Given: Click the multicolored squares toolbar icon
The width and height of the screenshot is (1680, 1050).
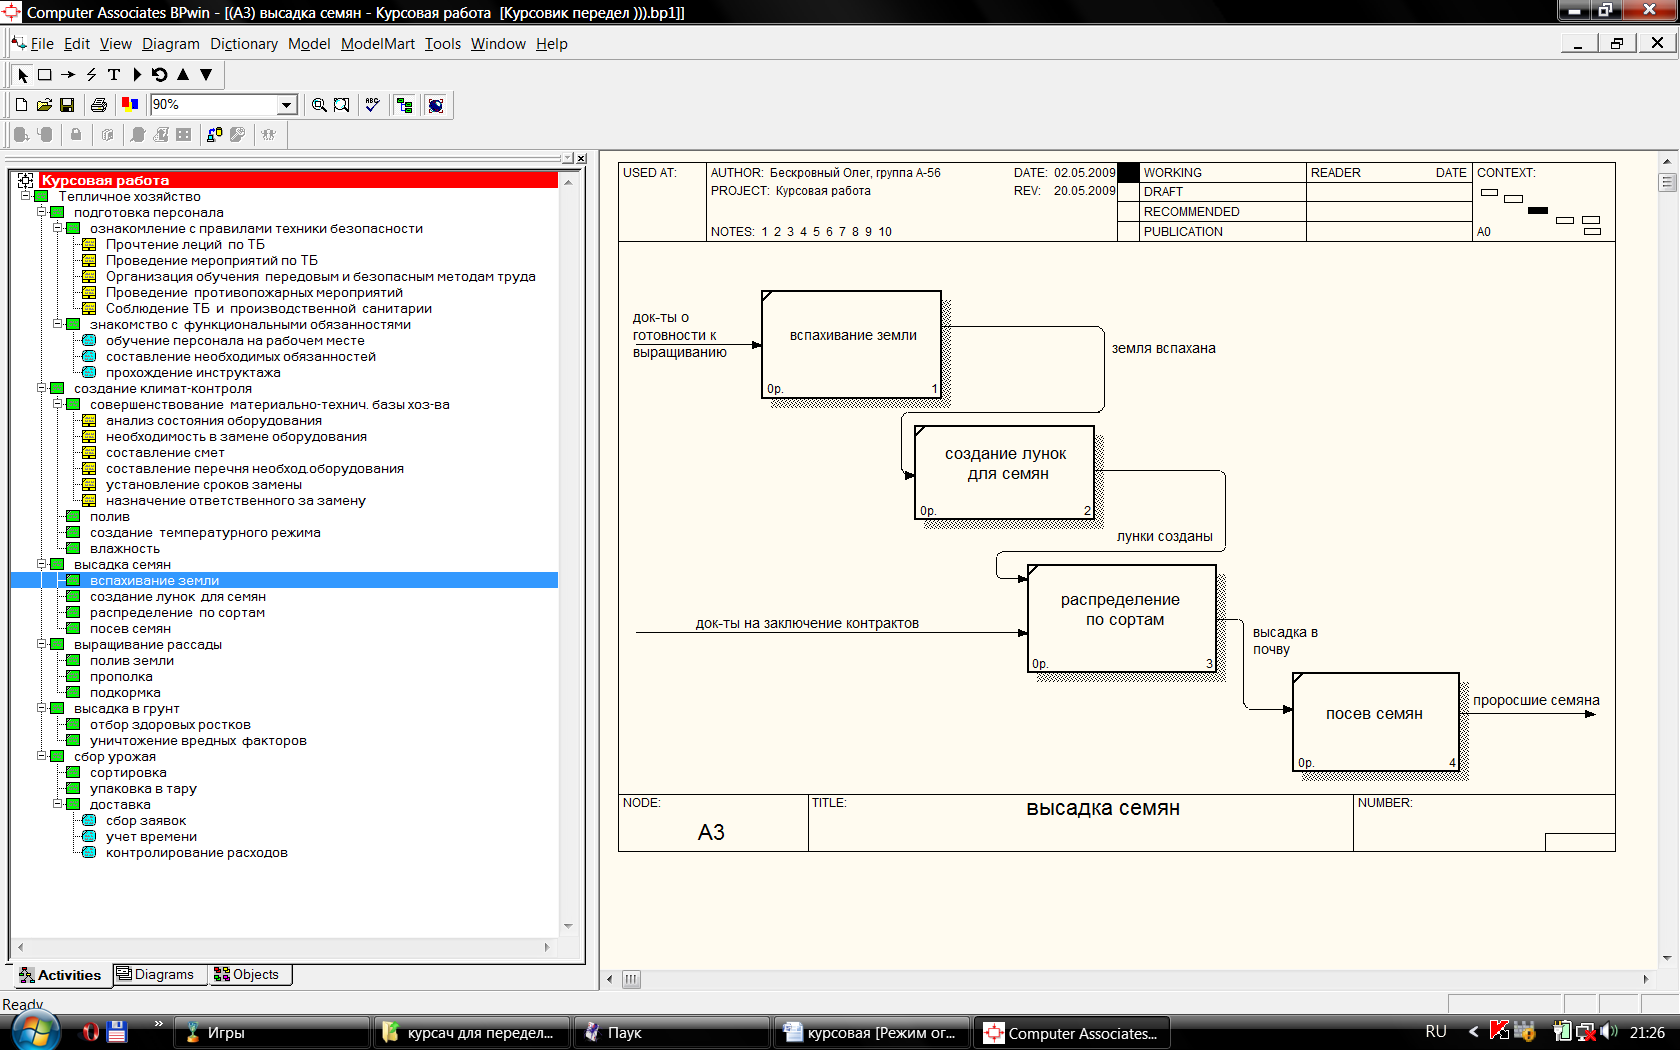Looking at the screenshot, I should point(130,105).
